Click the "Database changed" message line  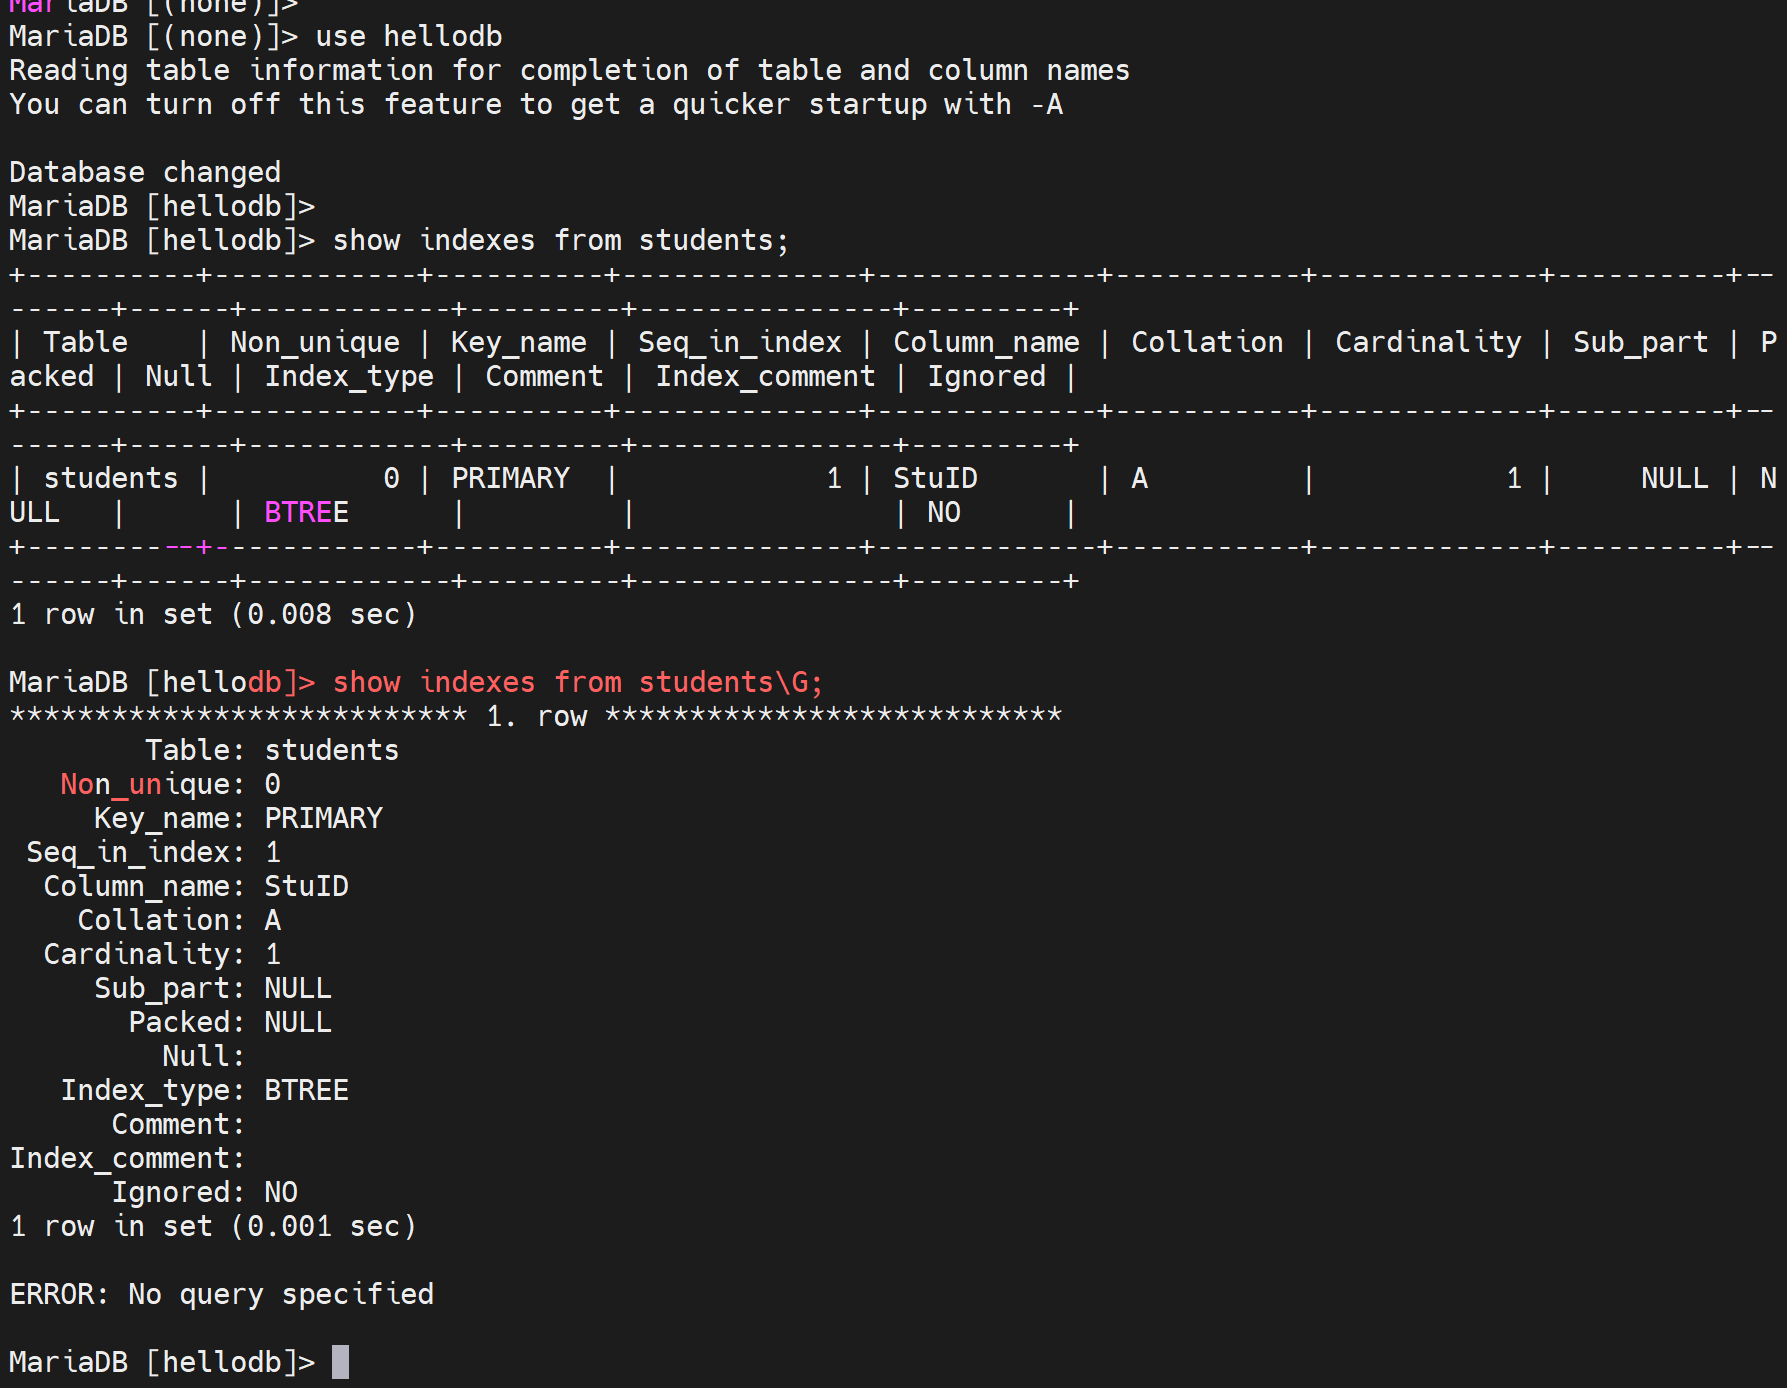point(145,173)
